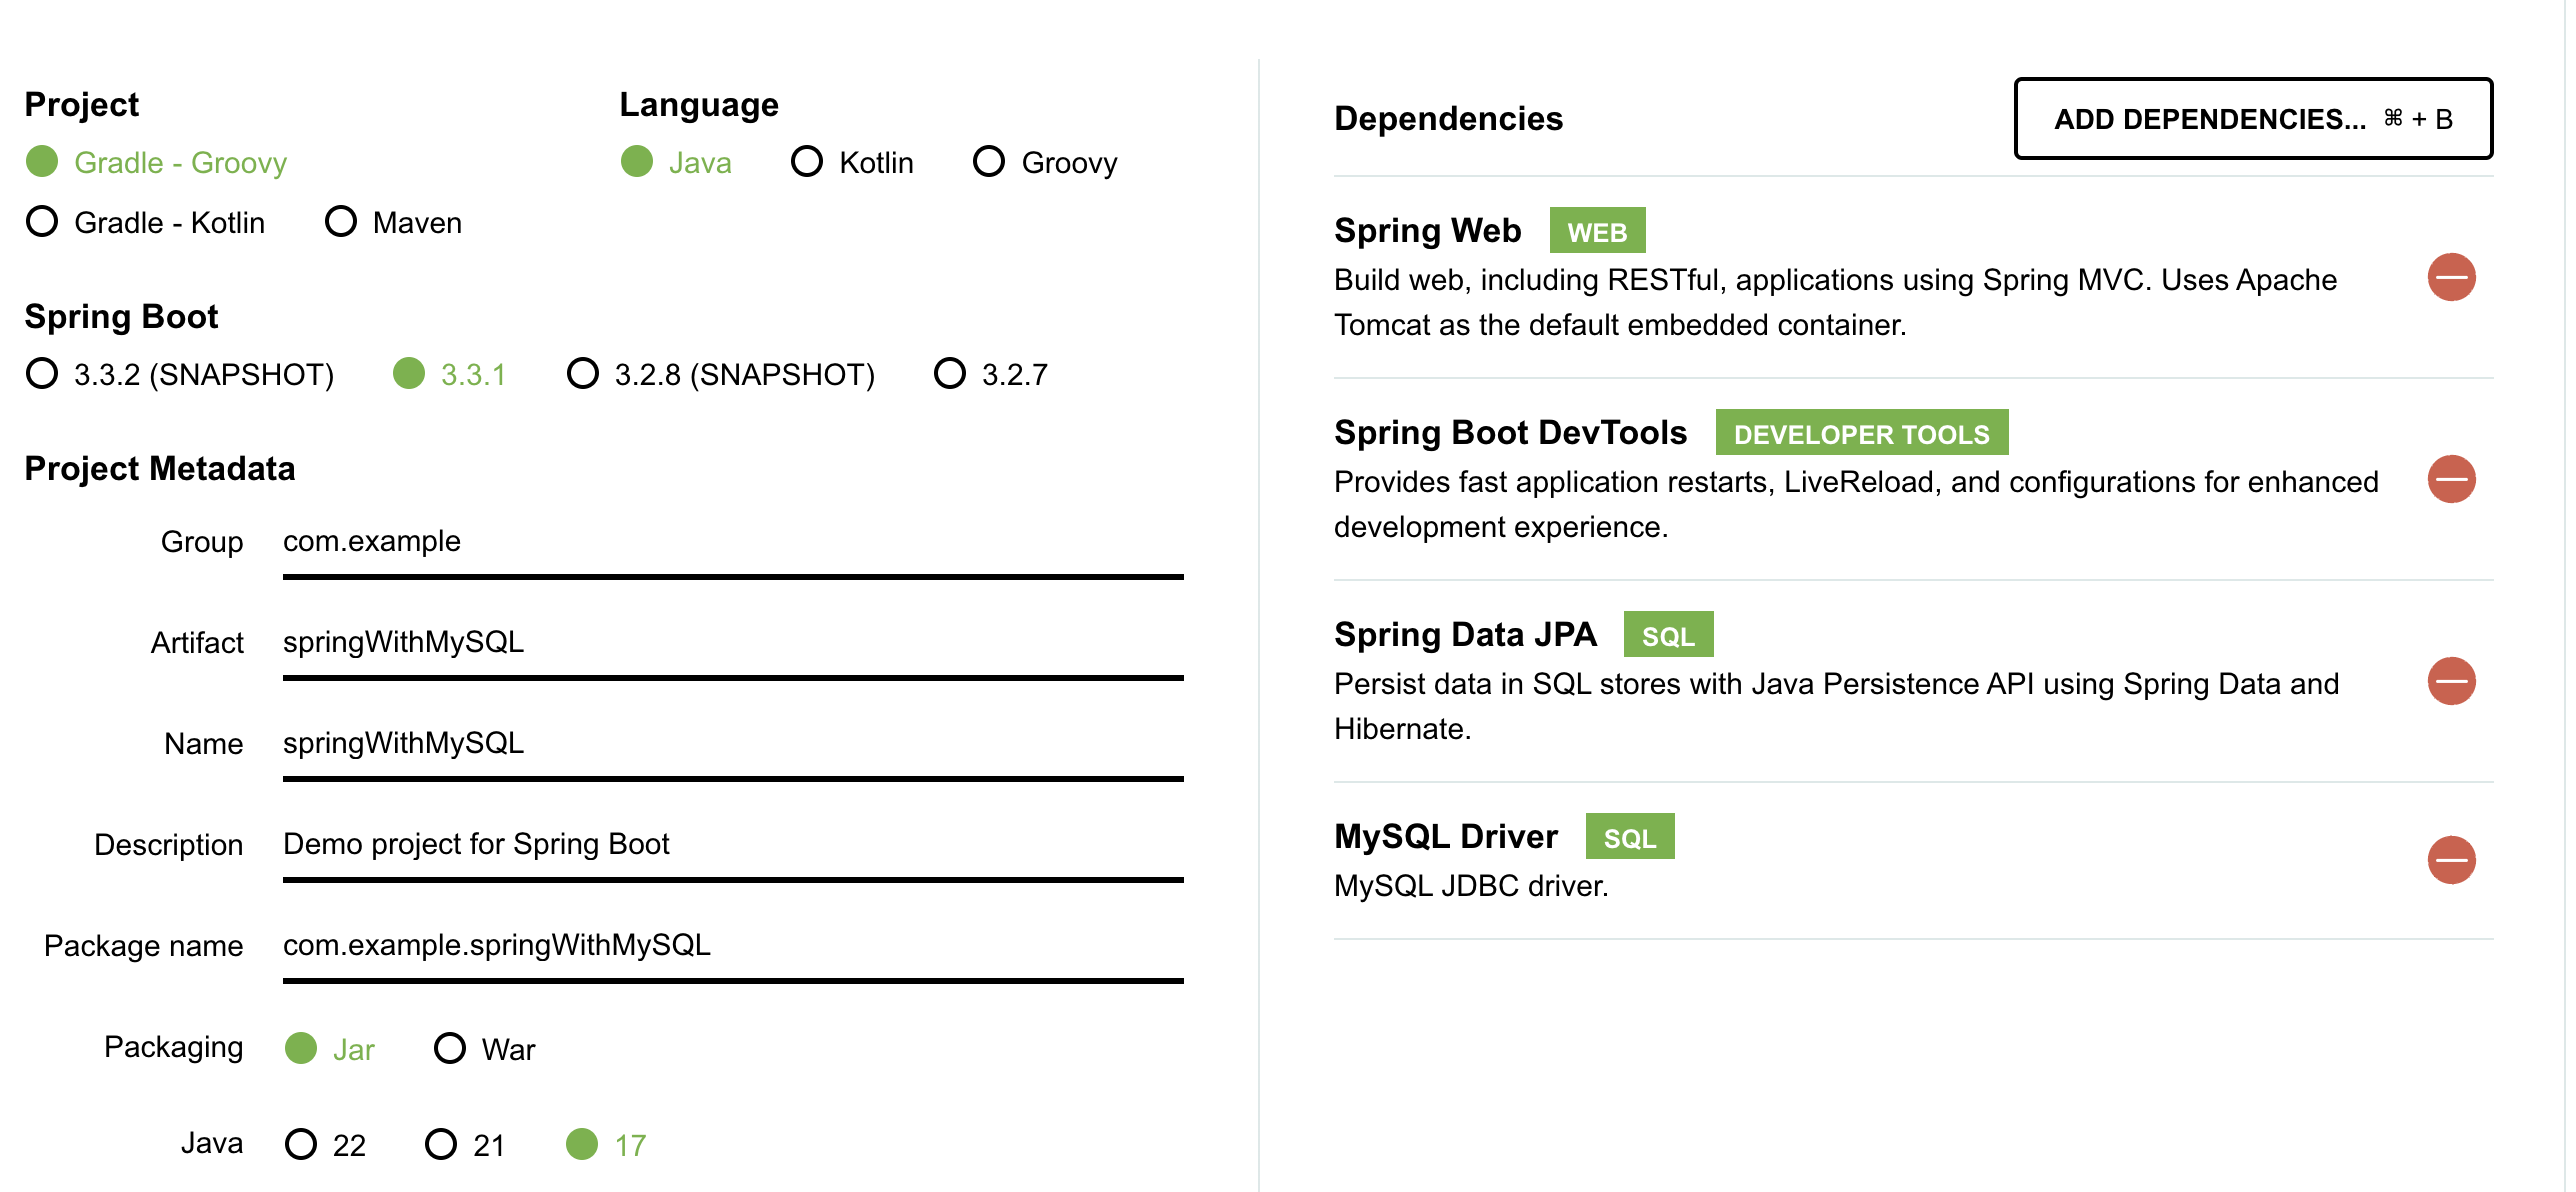Choose Spring Boot 3.2.8 (SNAPSHOT)
The image size is (2576, 1192).
[583, 374]
